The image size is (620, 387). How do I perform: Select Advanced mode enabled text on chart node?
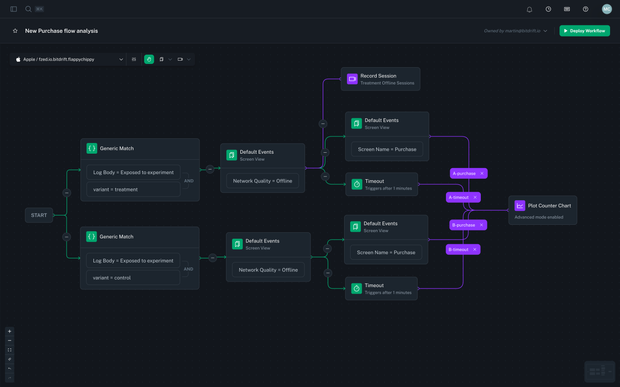539,217
